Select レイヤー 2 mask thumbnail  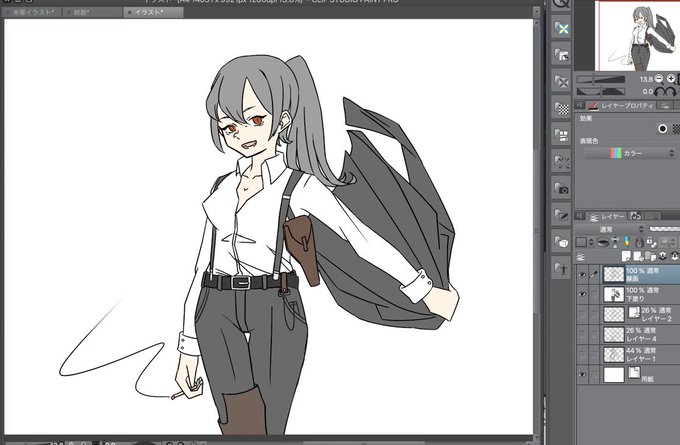click(x=634, y=312)
